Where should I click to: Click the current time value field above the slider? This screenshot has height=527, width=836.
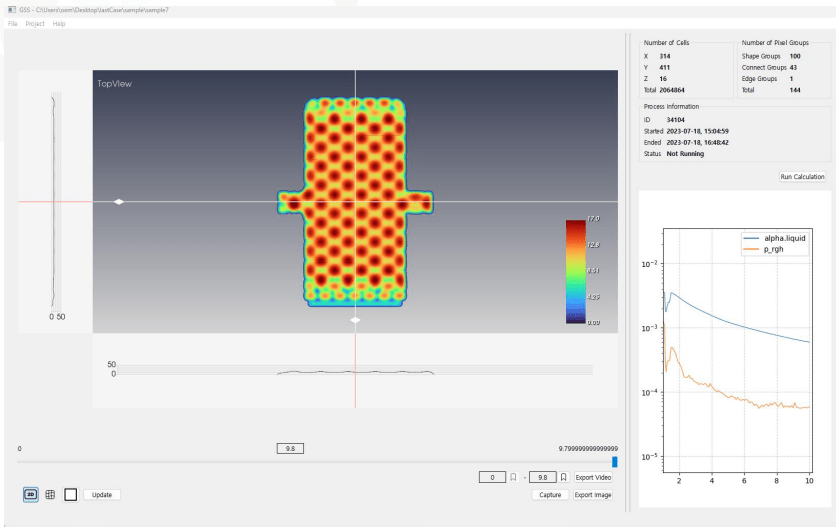[x=290, y=449]
